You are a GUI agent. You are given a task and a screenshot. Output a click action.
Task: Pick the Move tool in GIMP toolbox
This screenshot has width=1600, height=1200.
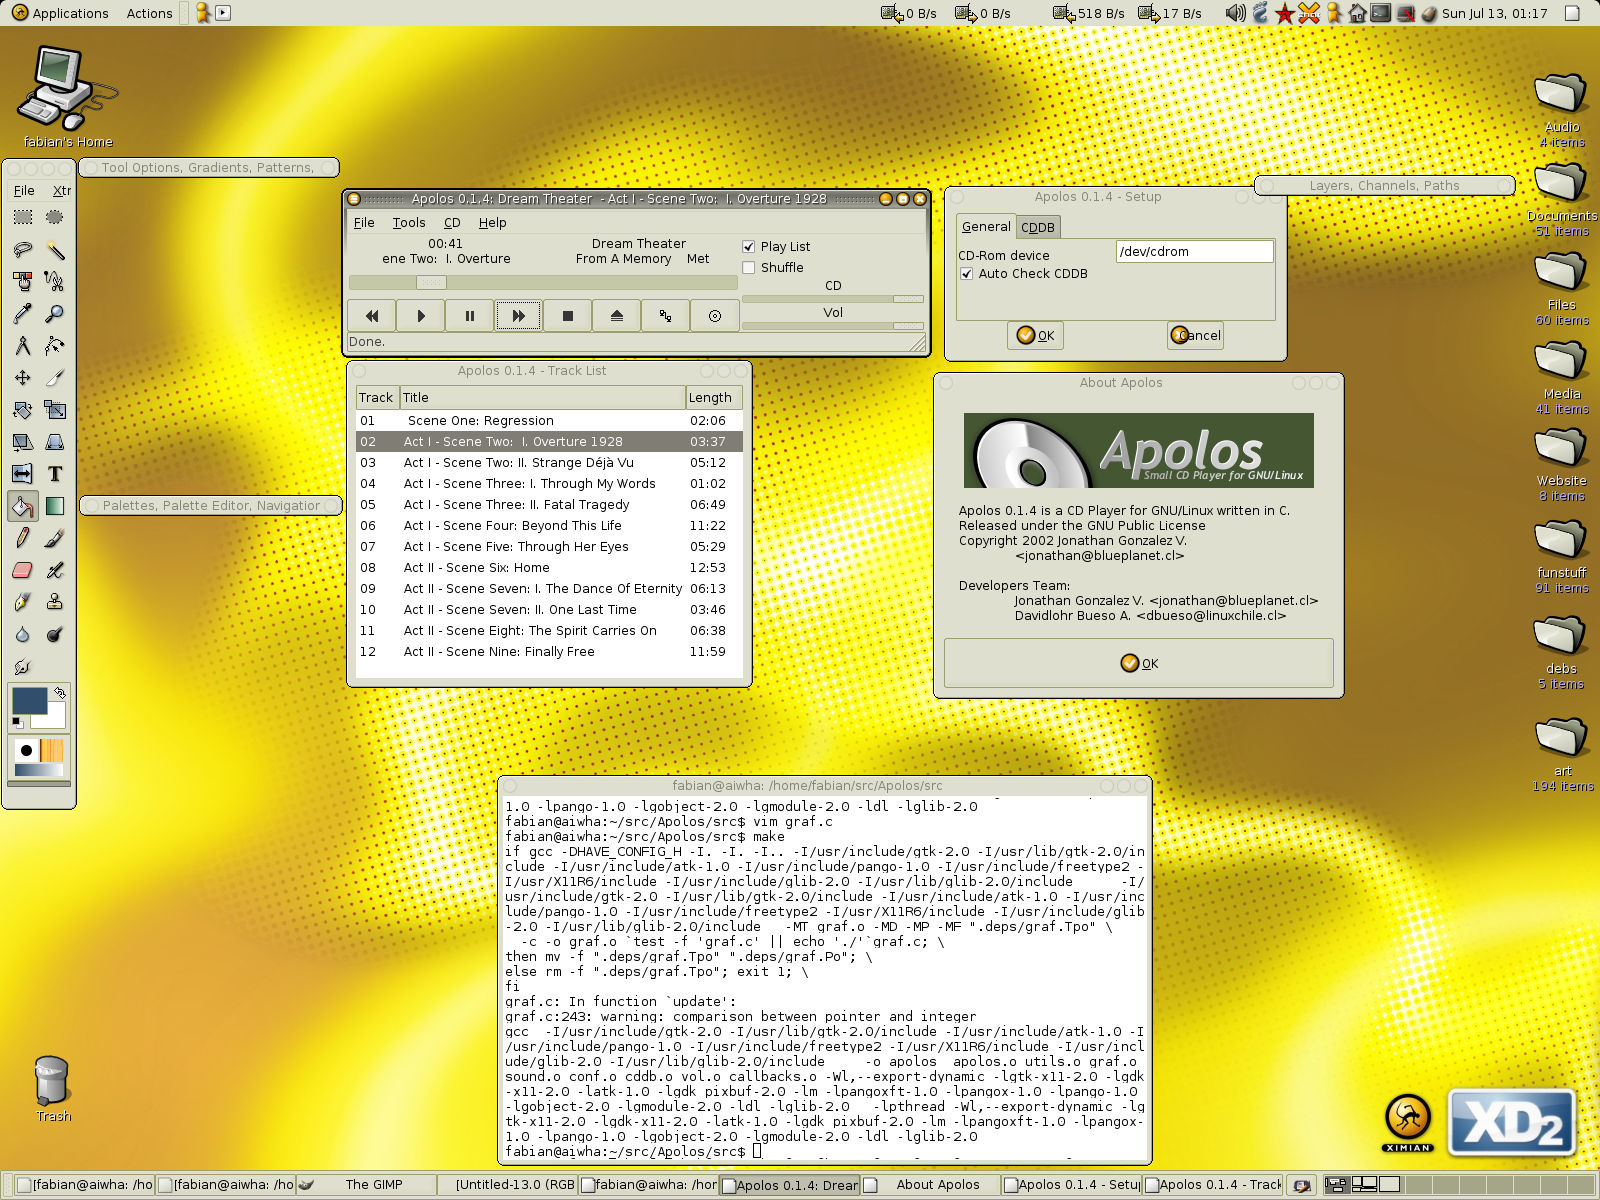(23, 378)
